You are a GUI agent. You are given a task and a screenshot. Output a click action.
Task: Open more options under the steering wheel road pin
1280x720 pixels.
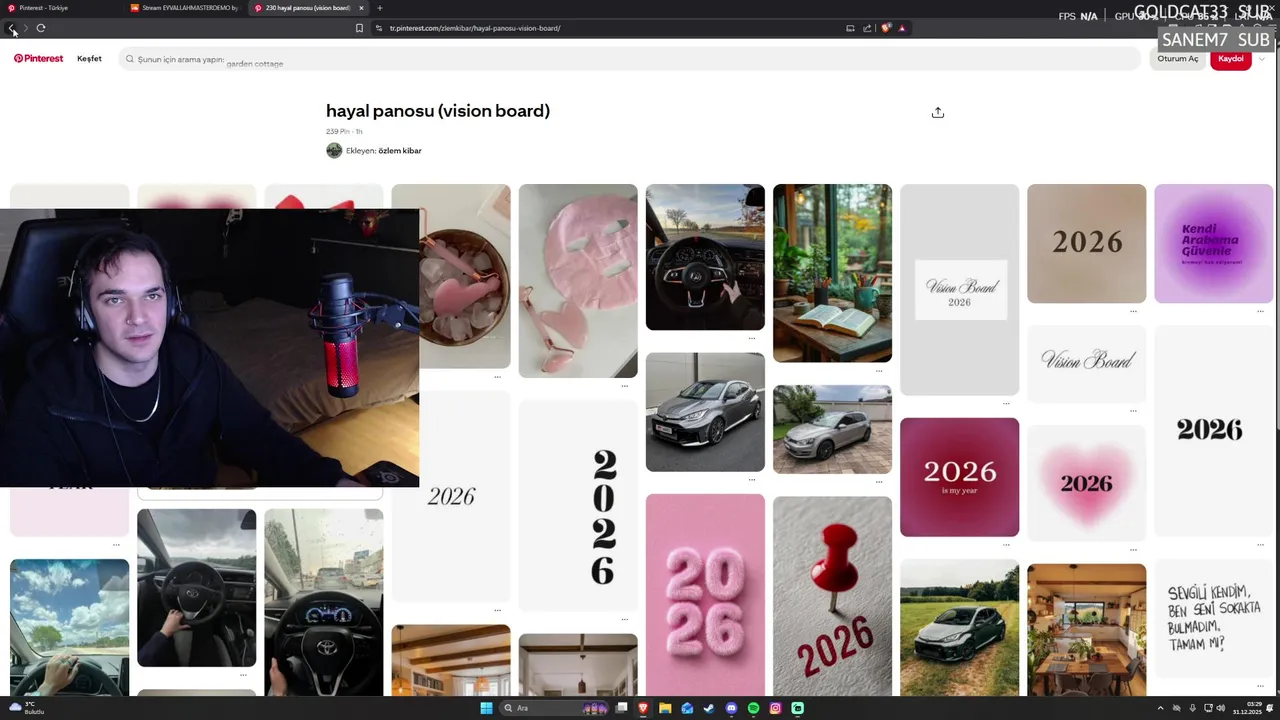(751, 338)
